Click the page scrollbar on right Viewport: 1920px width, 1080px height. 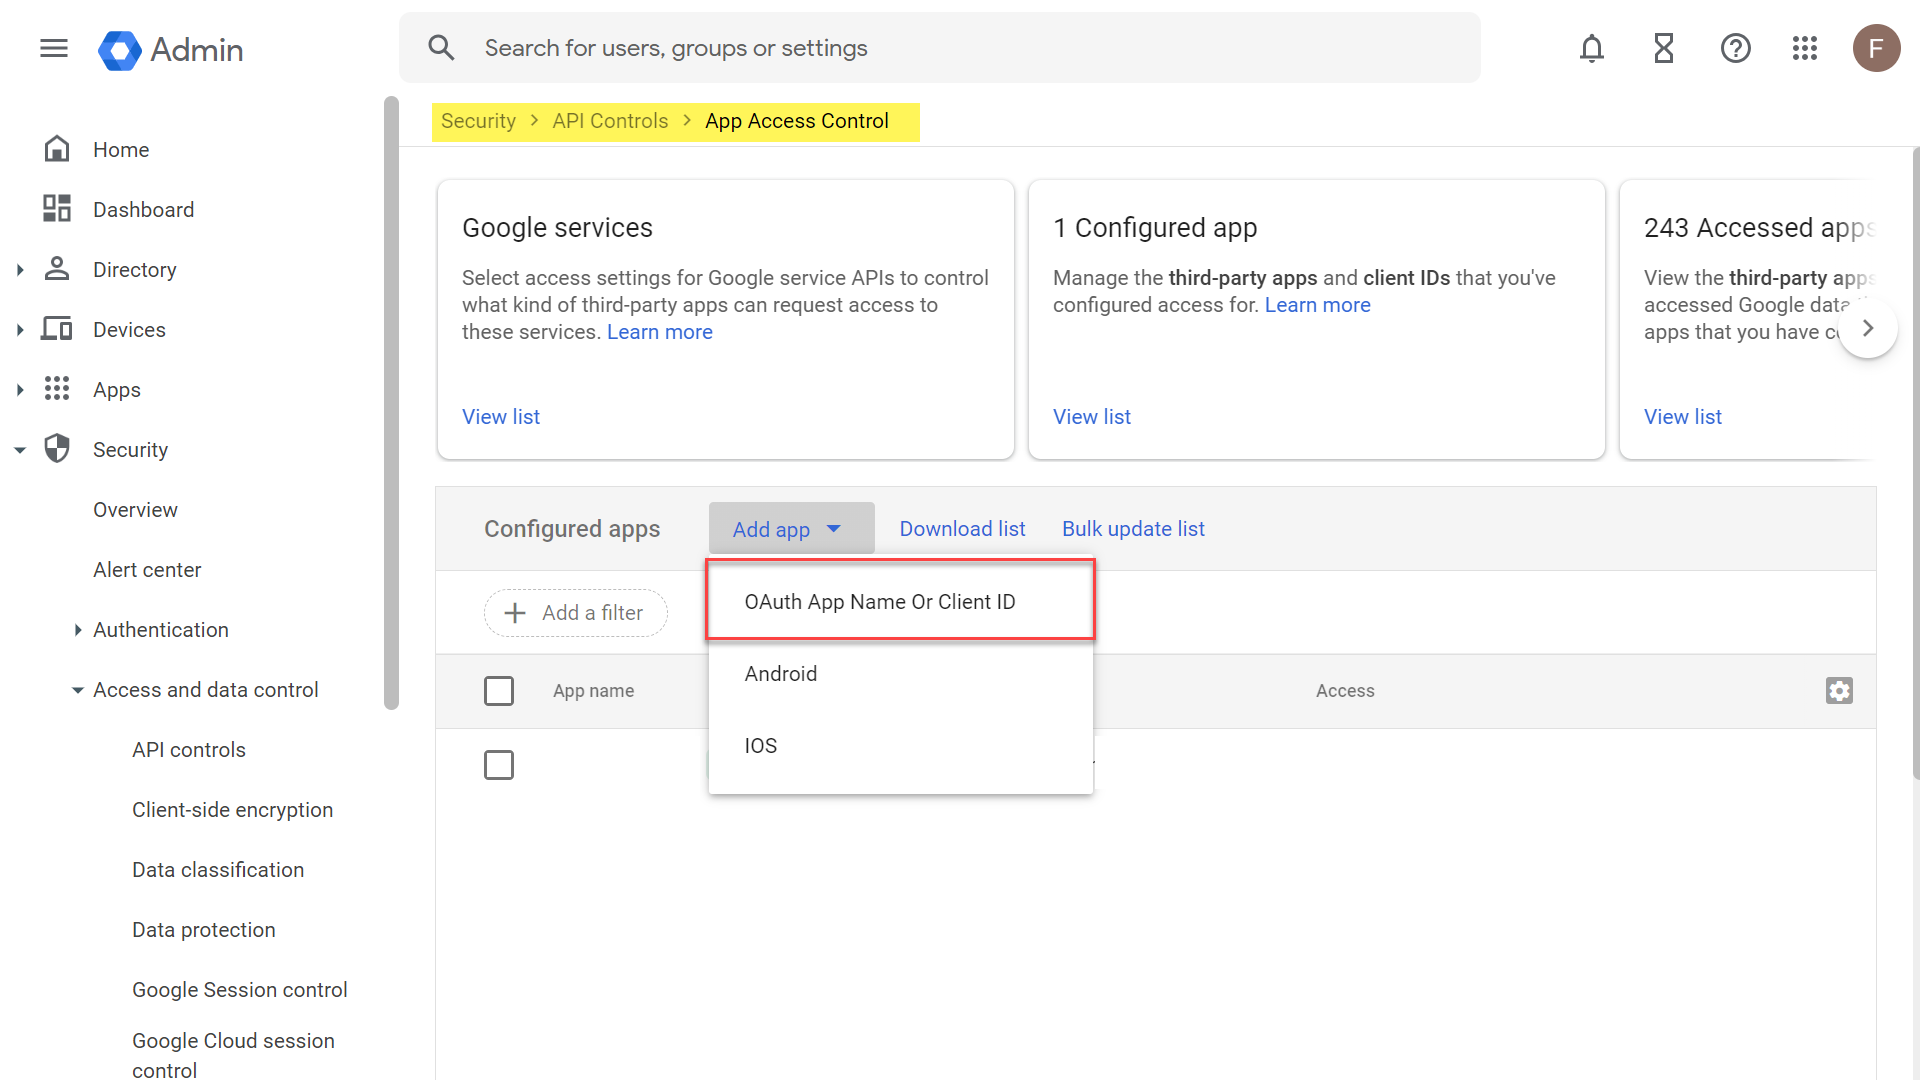pyautogui.click(x=1915, y=462)
